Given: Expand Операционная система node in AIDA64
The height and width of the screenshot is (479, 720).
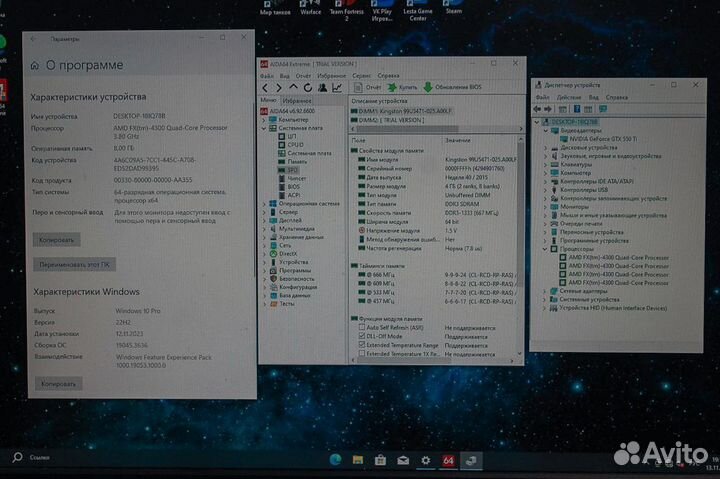Looking at the screenshot, I should click(264, 203).
